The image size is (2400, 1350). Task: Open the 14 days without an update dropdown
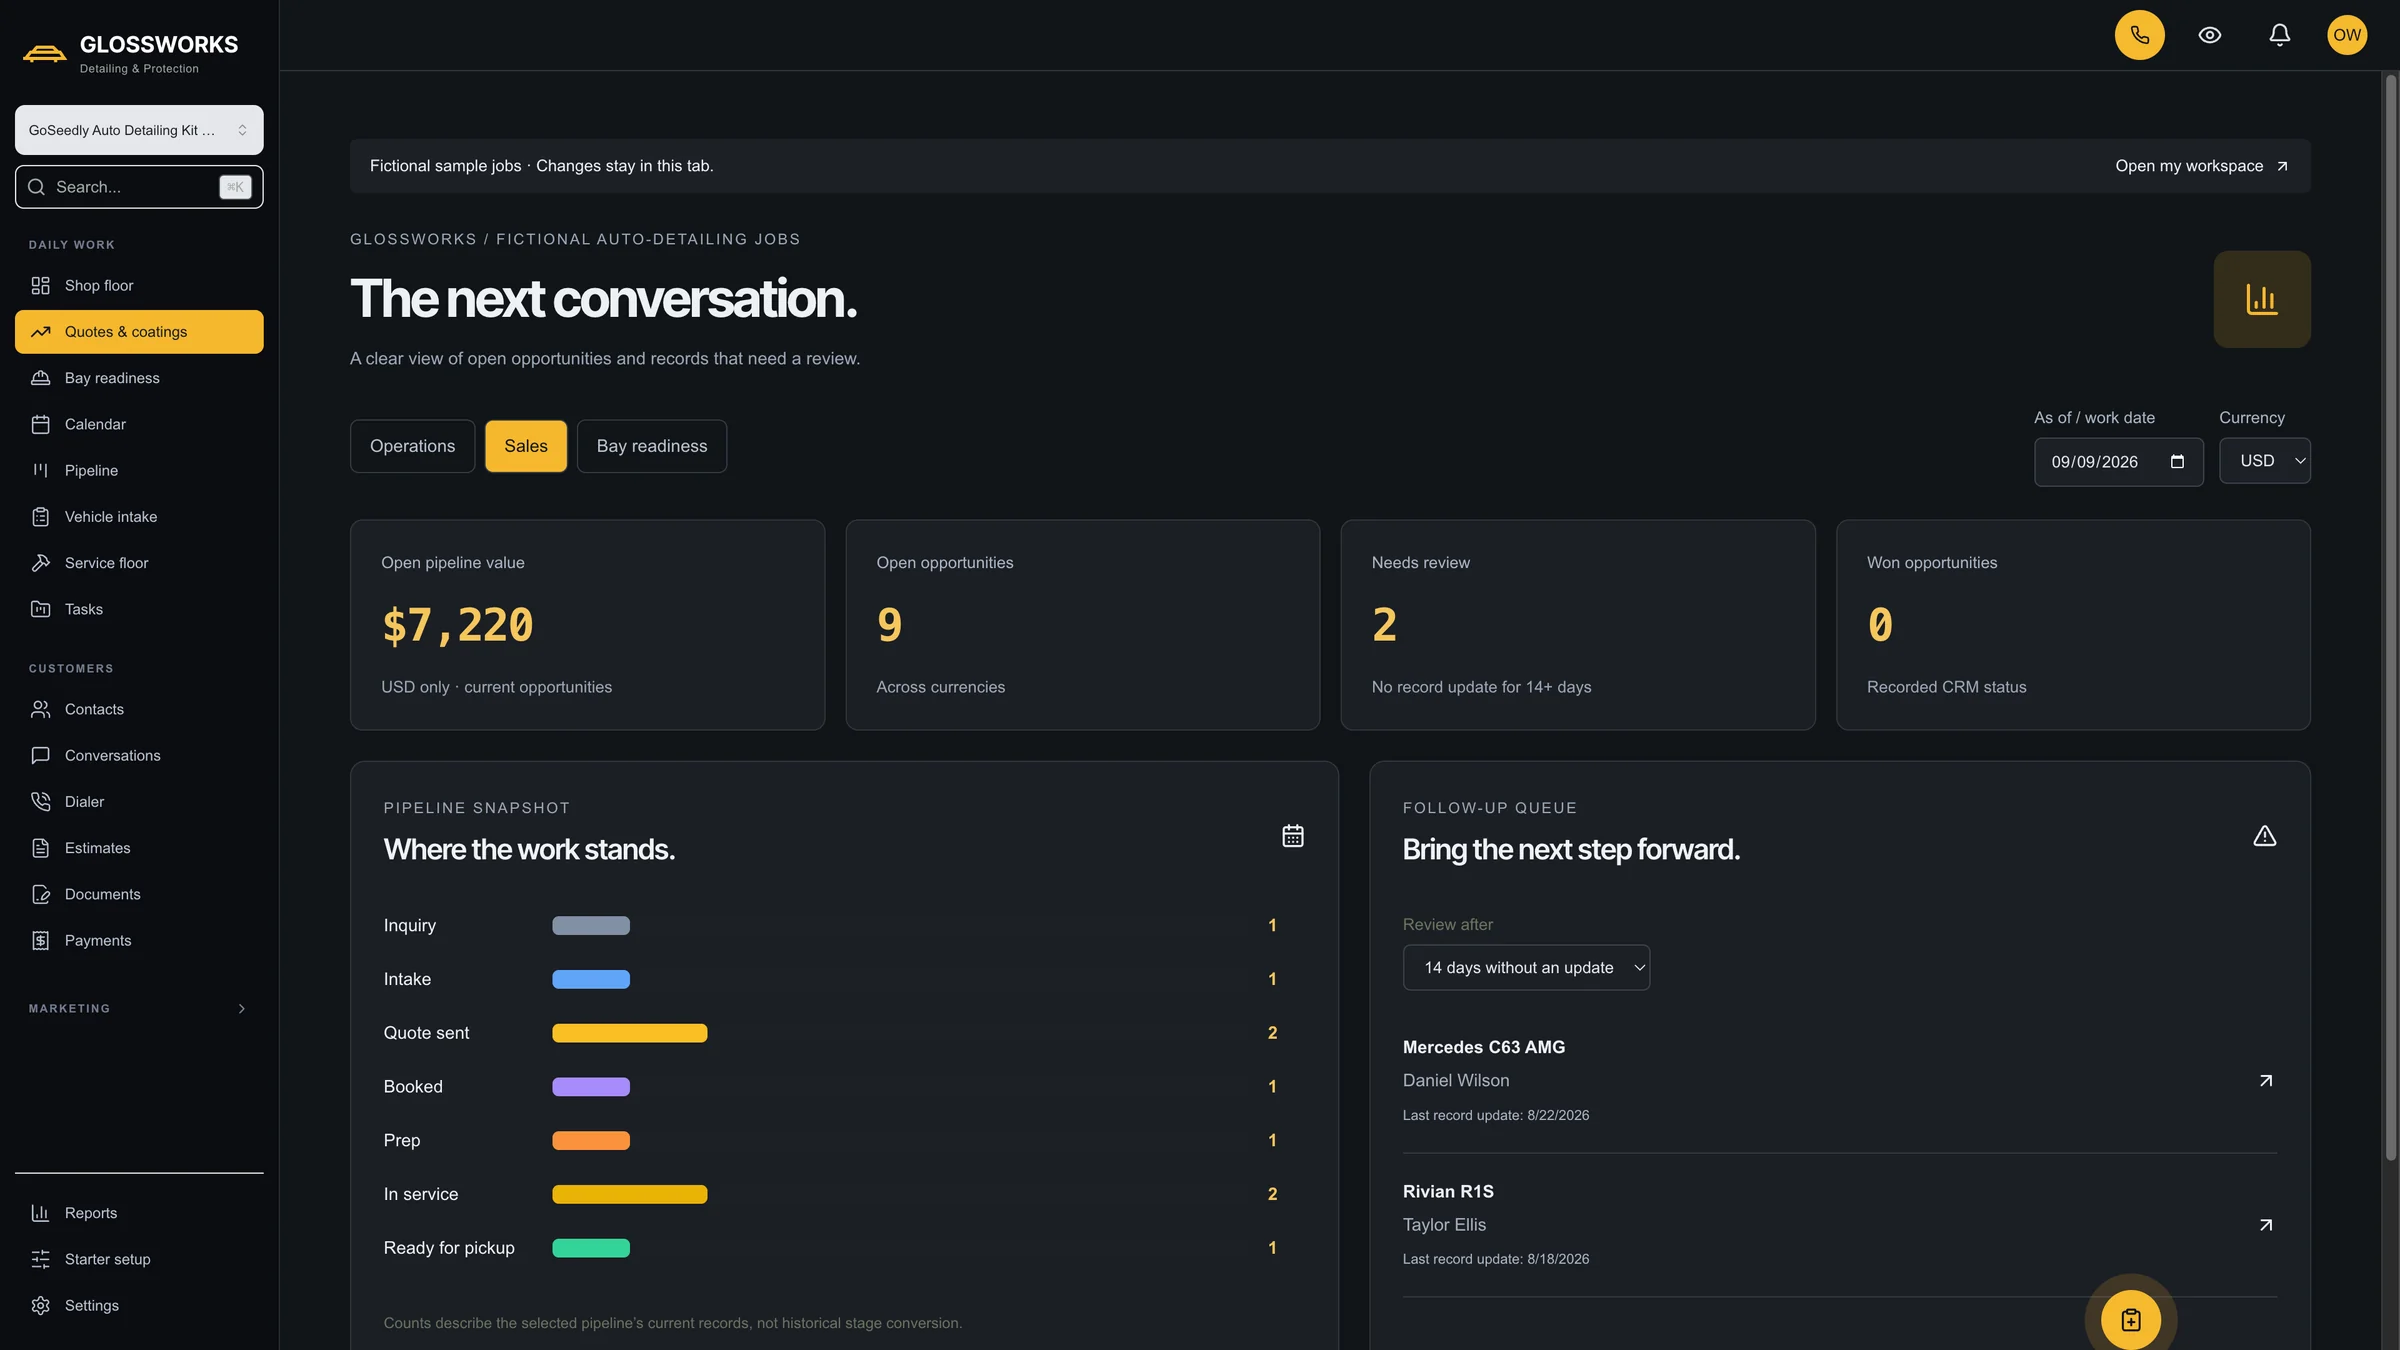pyautogui.click(x=1526, y=968)
